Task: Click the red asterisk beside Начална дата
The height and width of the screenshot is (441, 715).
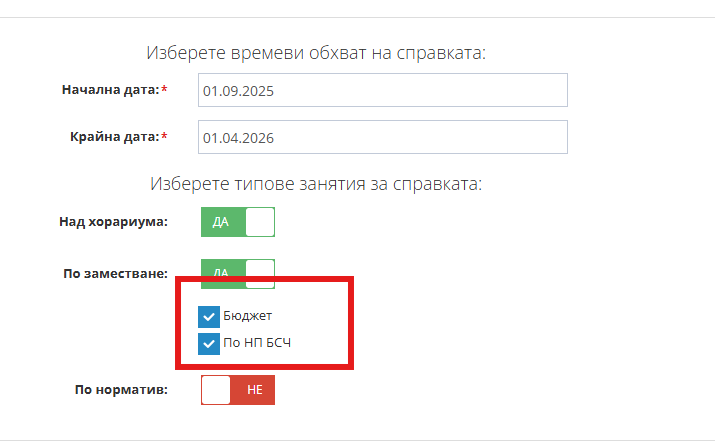Action: click(x=164, y=90)
